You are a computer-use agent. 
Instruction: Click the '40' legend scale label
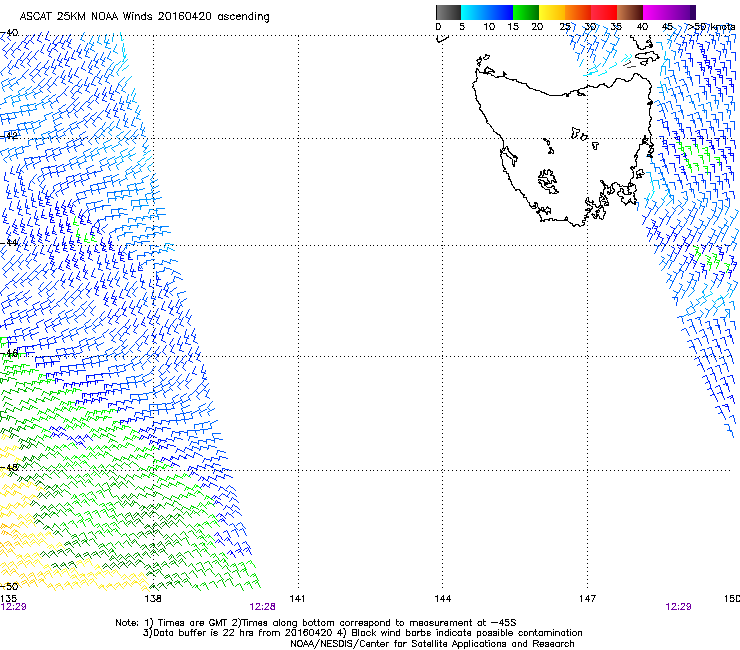[642, 27]
